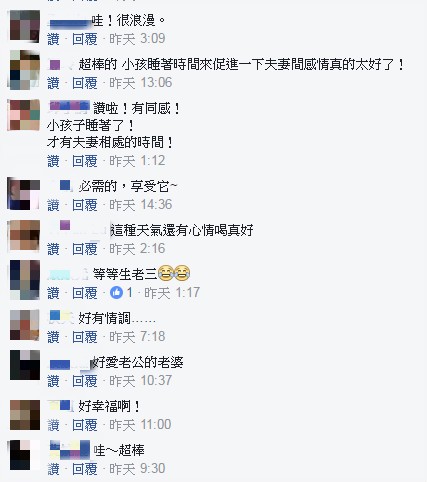Reply to the 哇～超棒 comment
The height and width of the screenshot is (482, 427).
85,469
